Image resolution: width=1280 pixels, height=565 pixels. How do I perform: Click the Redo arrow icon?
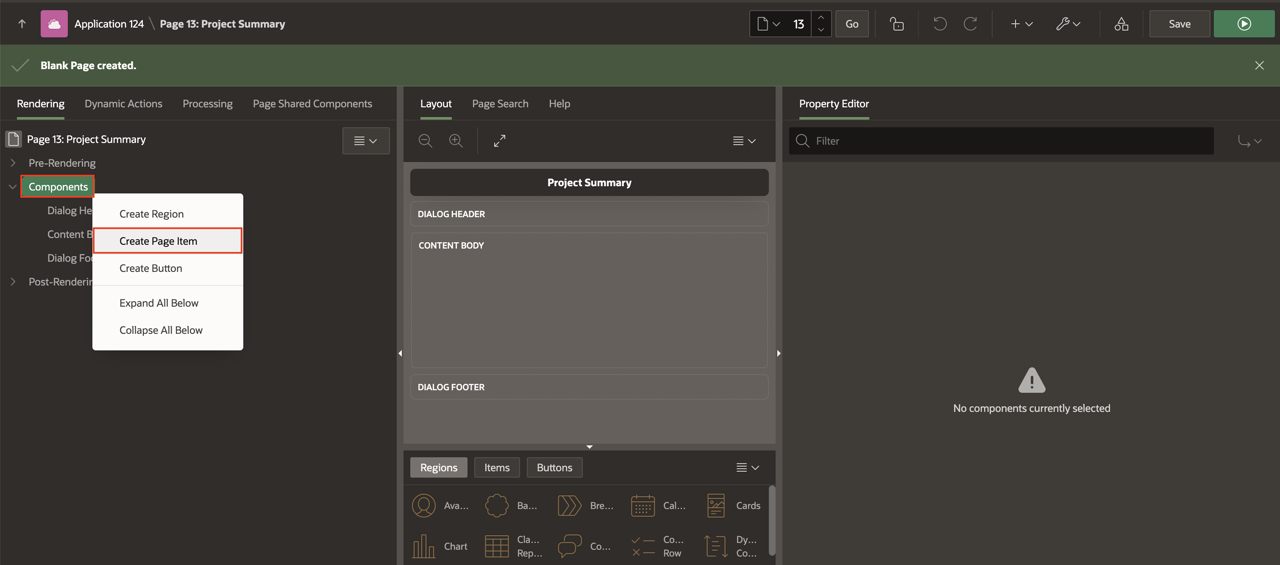(x=970, y=24)
